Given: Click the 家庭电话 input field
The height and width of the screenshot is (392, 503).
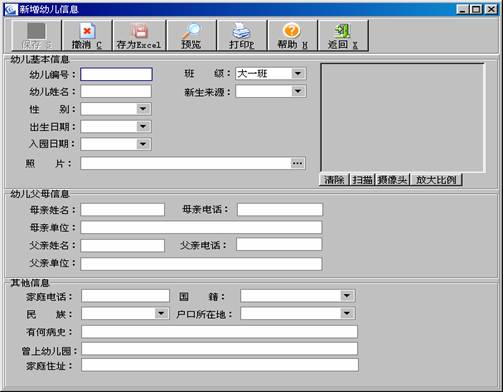Looking at the screenshot, I should click(126, 296).
